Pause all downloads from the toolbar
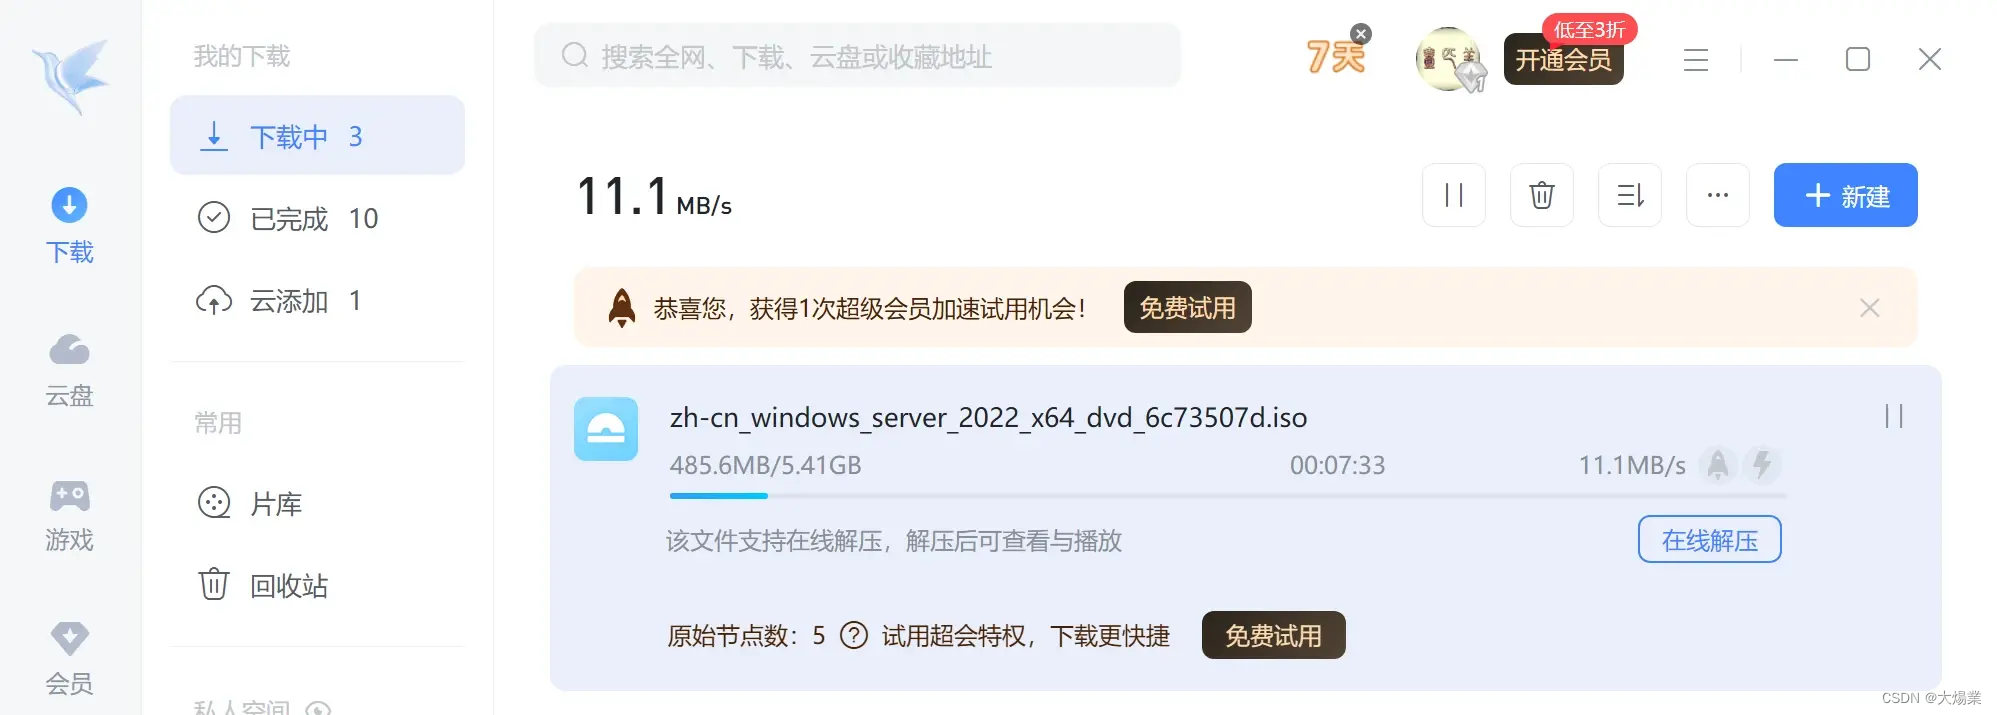This screenshot has height=715, width=1997. pos(1453,195)
